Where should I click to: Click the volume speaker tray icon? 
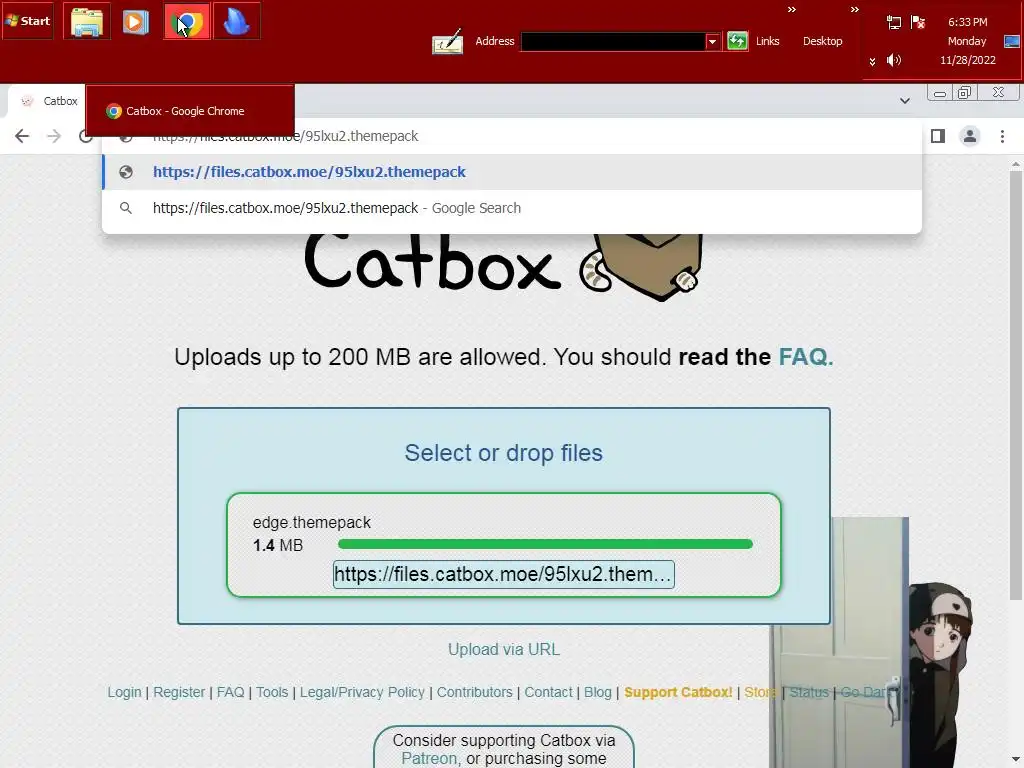894,60
